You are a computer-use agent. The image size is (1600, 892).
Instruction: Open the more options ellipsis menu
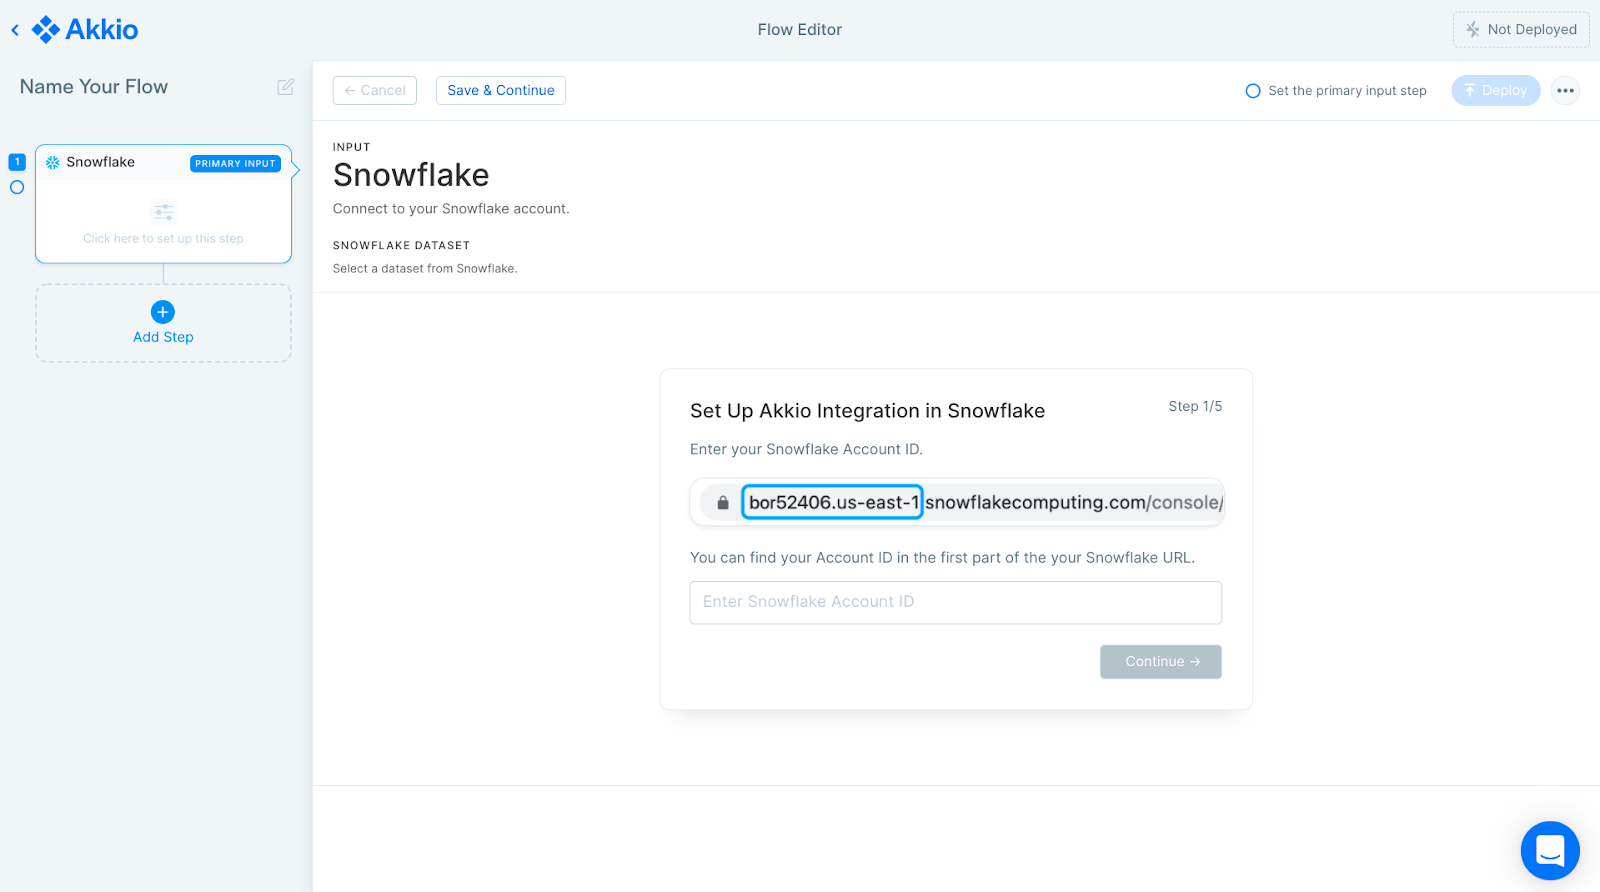1565,91
